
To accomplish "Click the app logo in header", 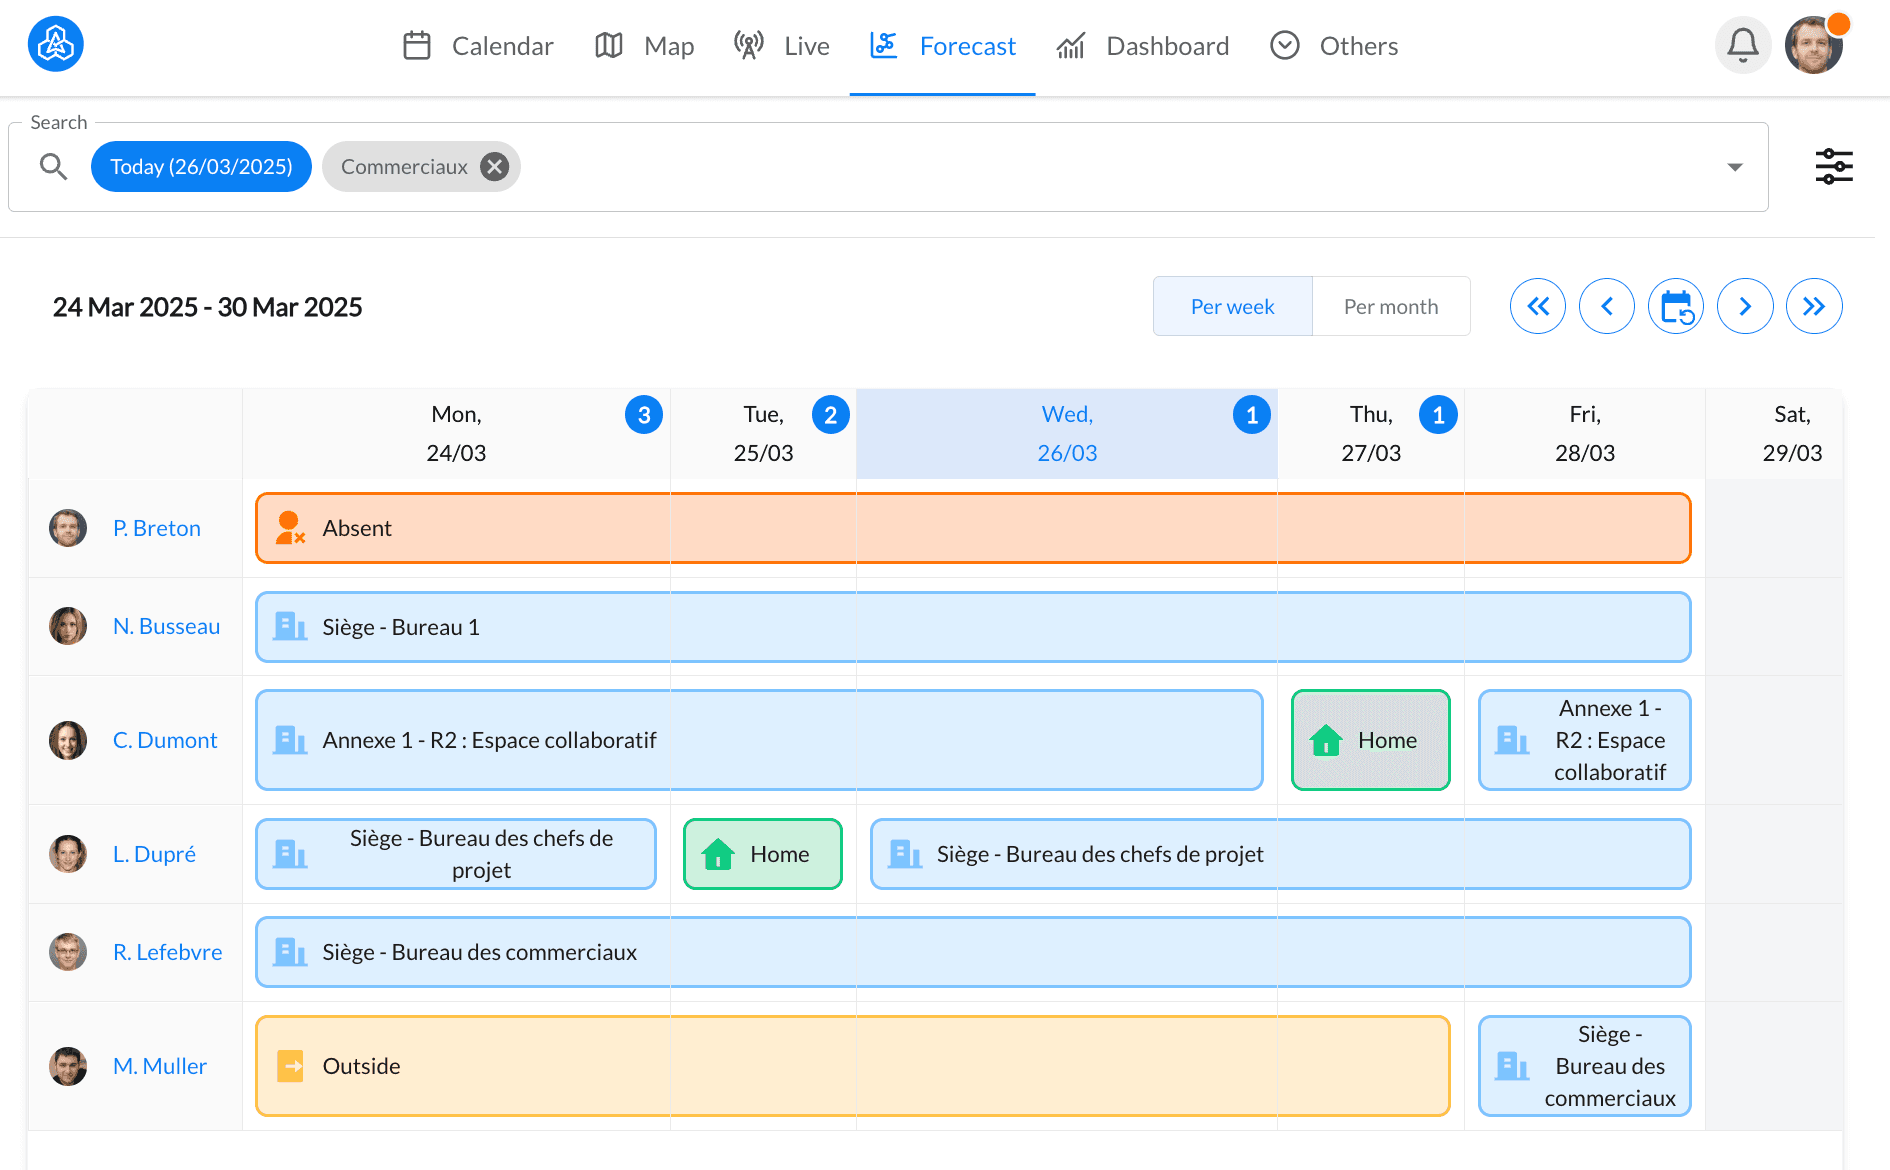I will (56, 45).
